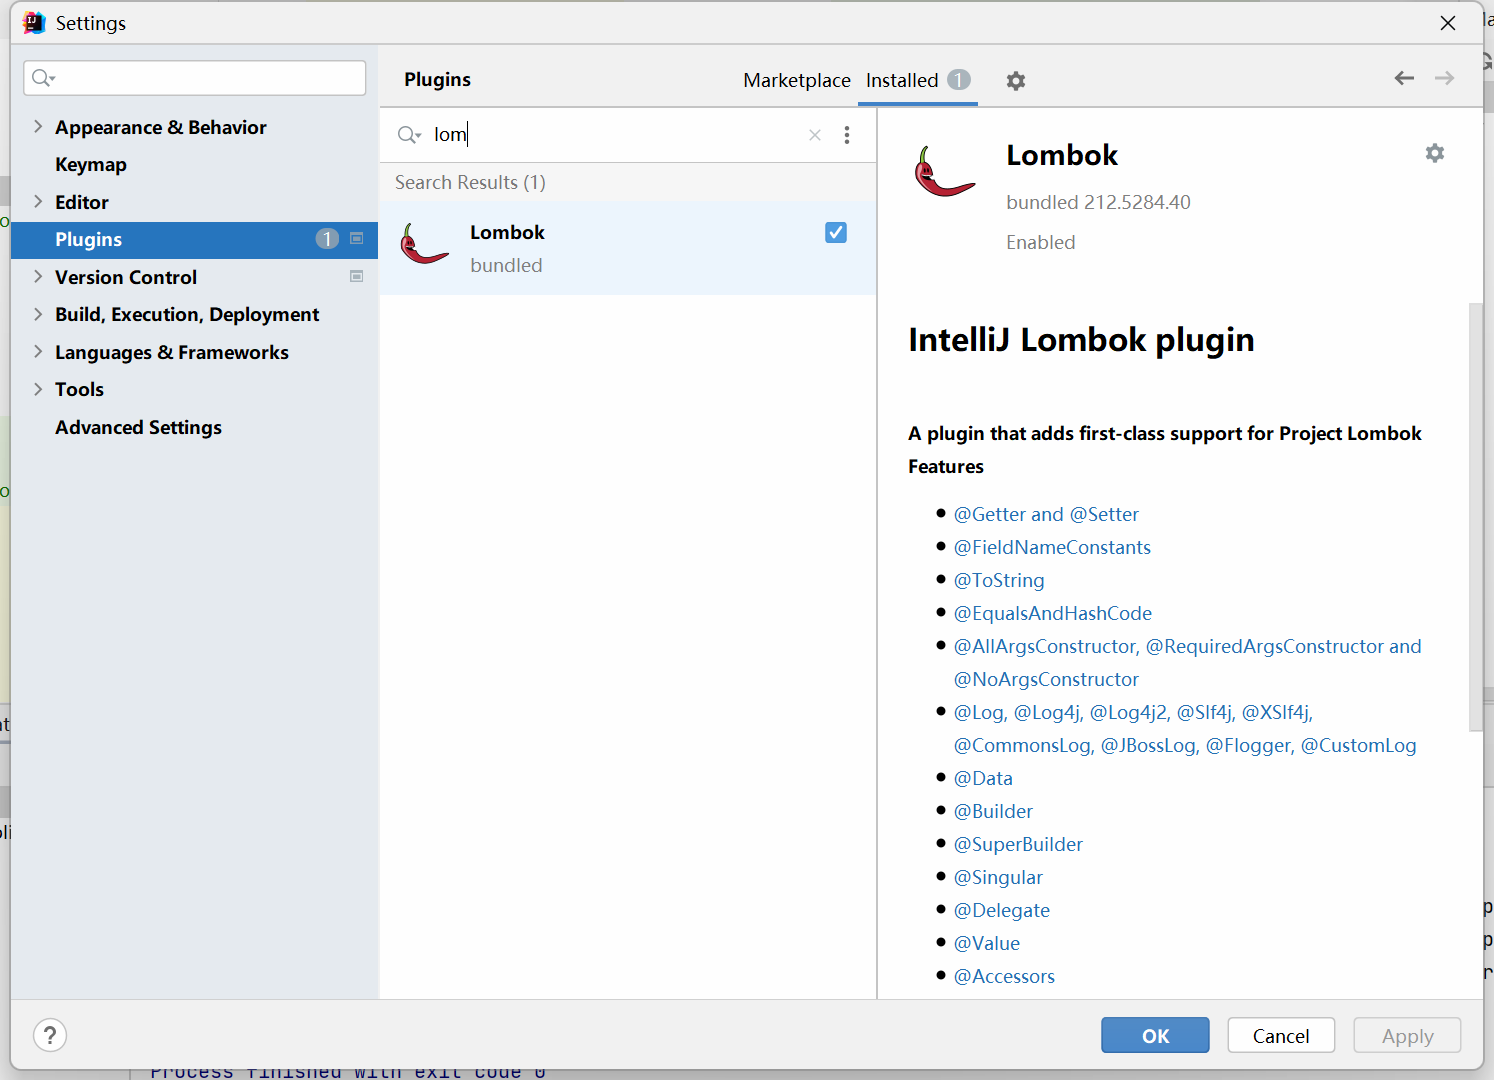
Task: Click the Apply button
Action: click(x=1407, y=1035)
